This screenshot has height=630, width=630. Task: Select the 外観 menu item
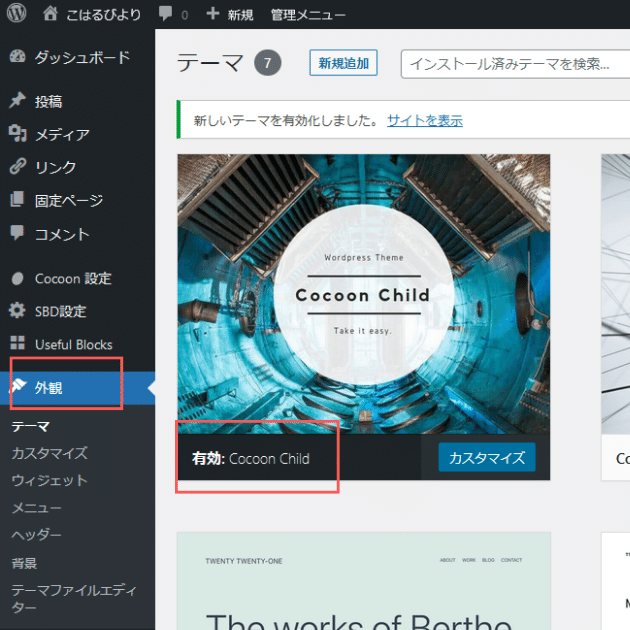[x=77, y=388]
